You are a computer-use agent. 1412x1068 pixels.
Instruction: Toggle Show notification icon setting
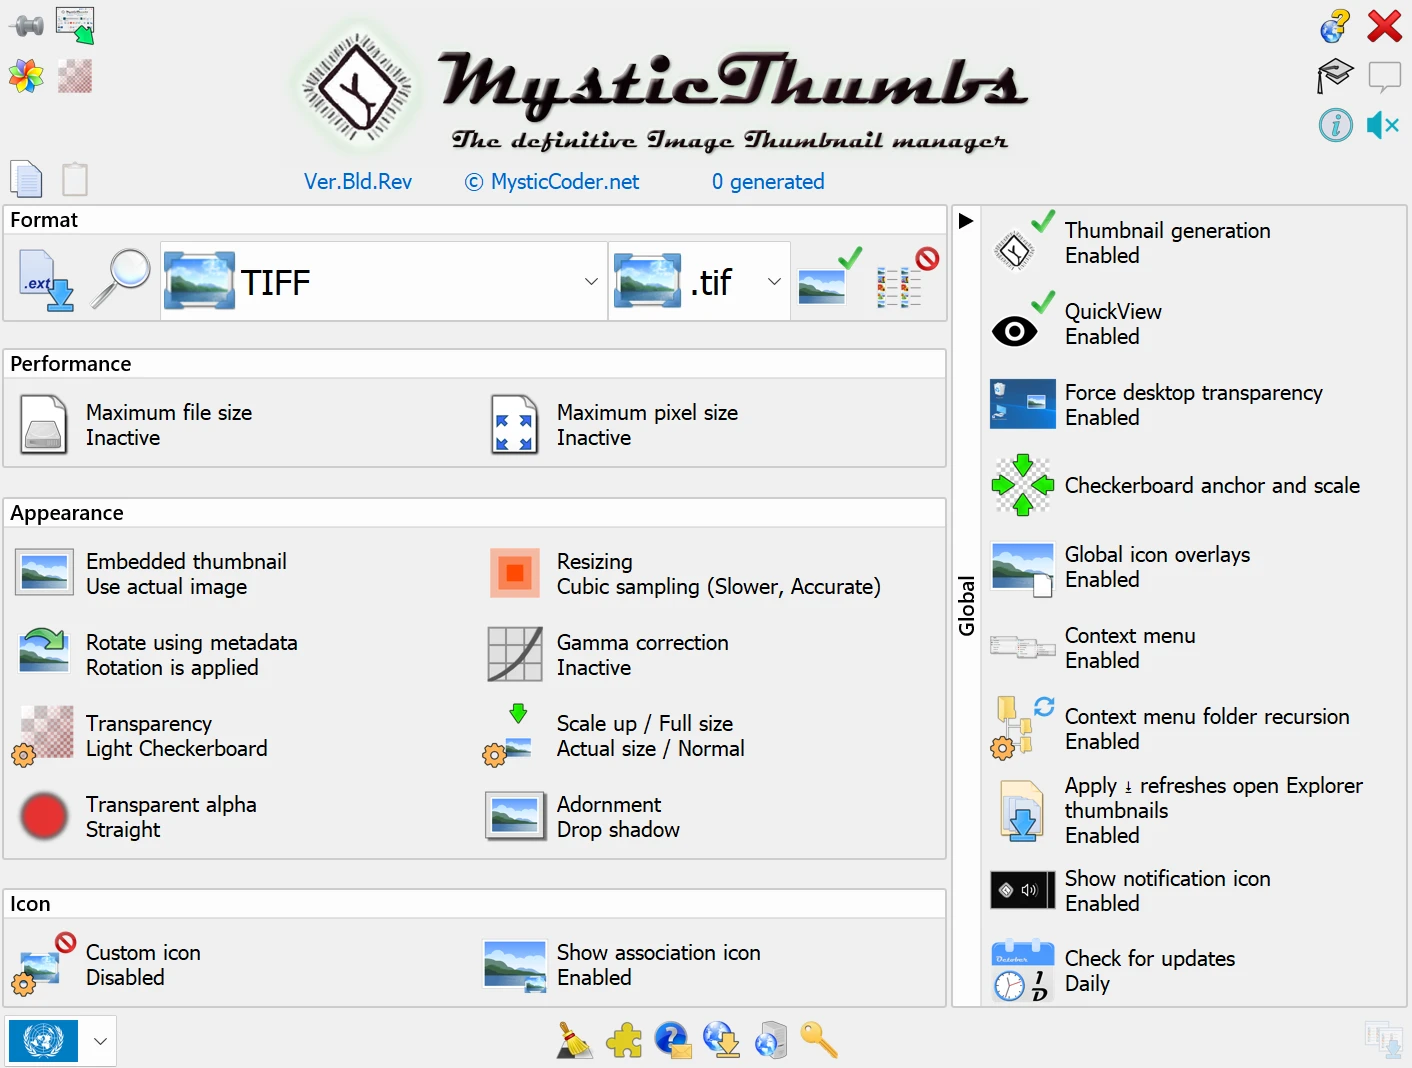click(1132, 891)
